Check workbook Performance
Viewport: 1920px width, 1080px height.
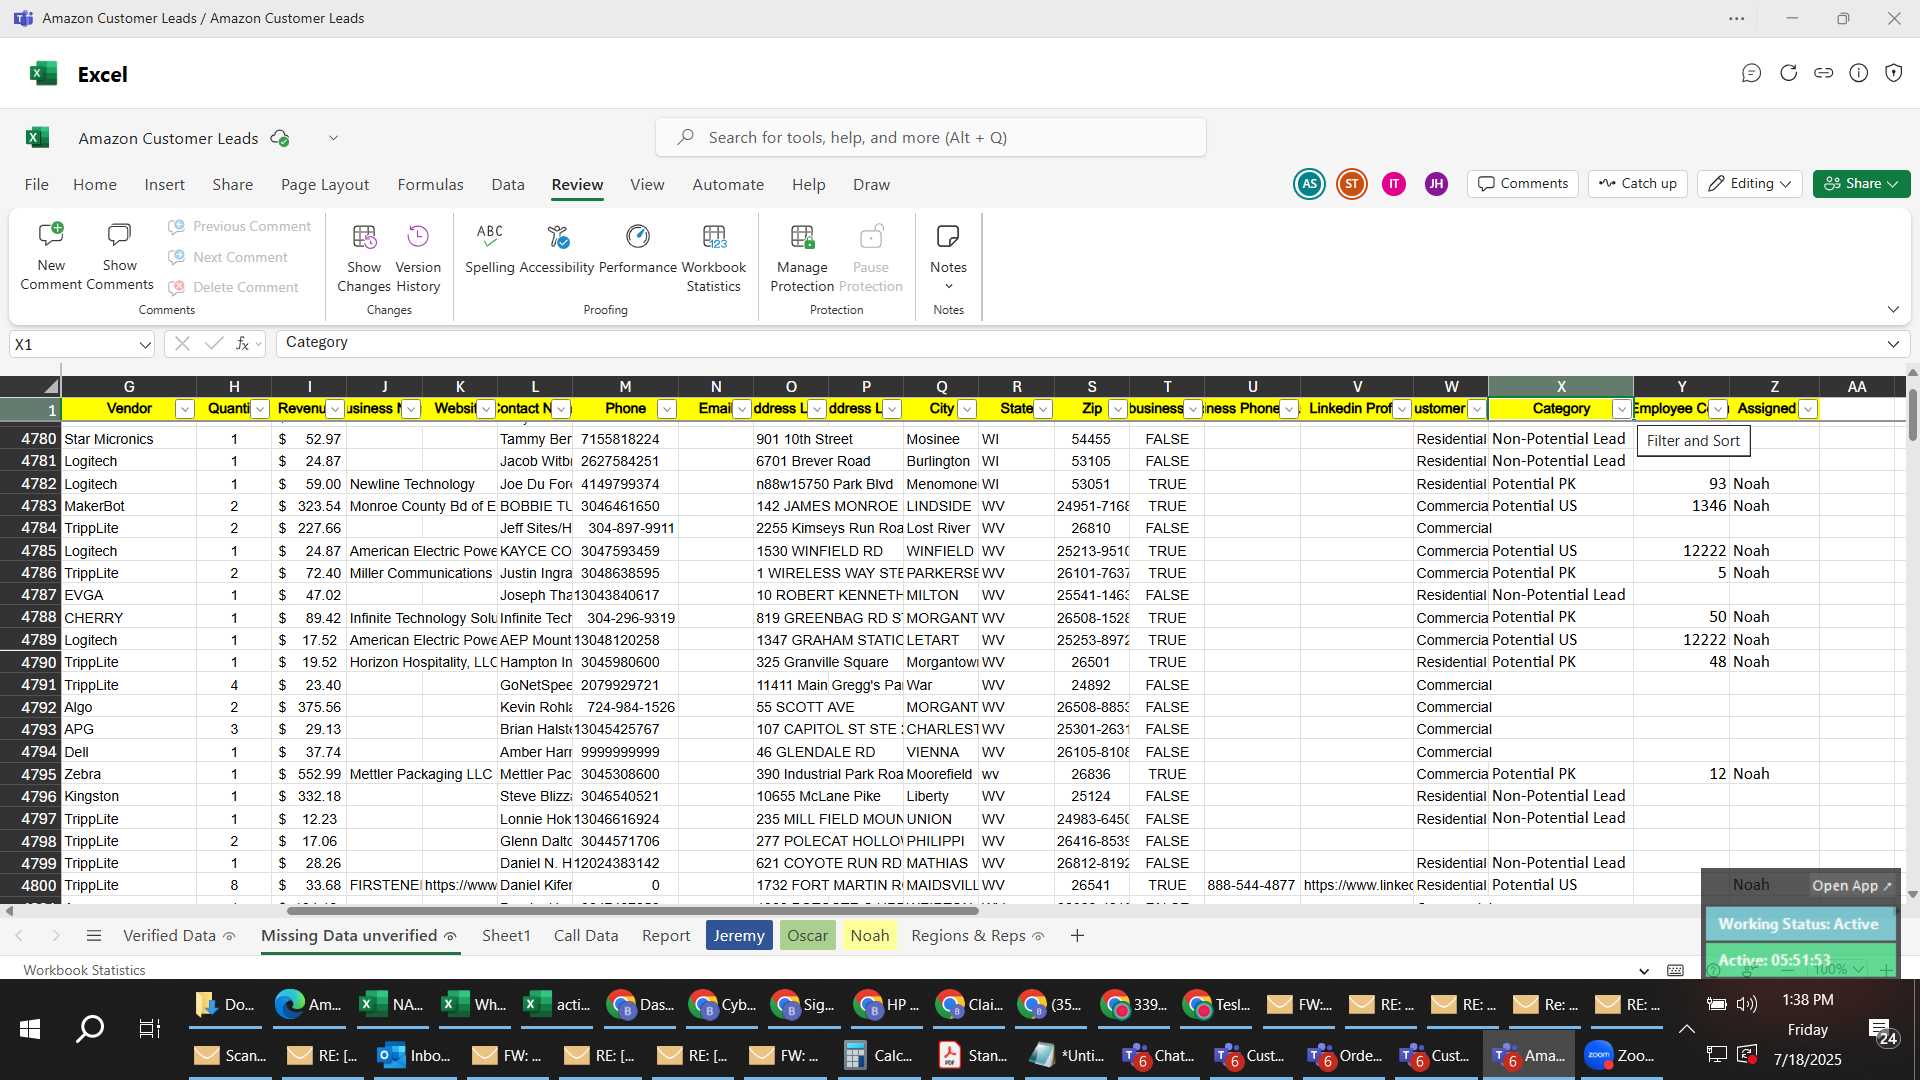[x=638, y=248]
